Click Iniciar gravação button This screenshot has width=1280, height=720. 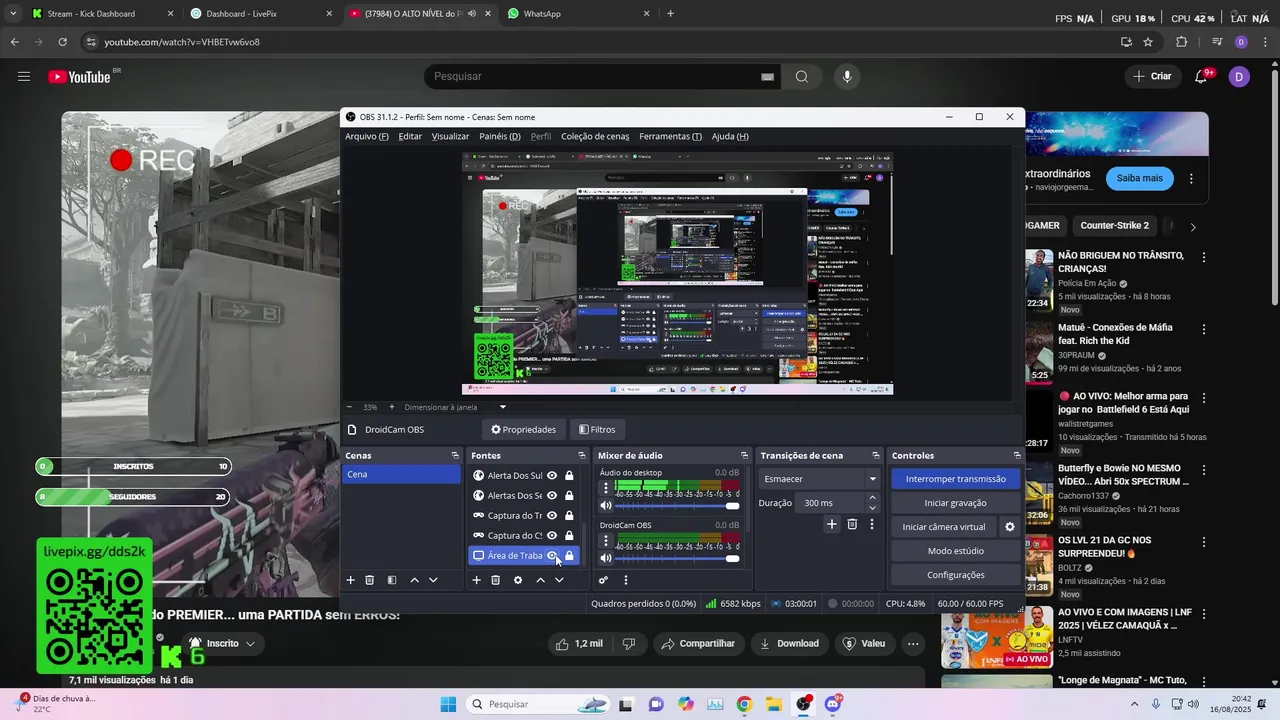tap(956, 503)
